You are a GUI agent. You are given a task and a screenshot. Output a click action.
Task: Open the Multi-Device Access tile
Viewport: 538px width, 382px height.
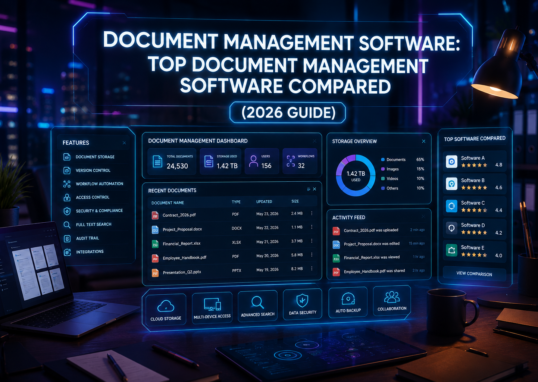pos(212,308)
